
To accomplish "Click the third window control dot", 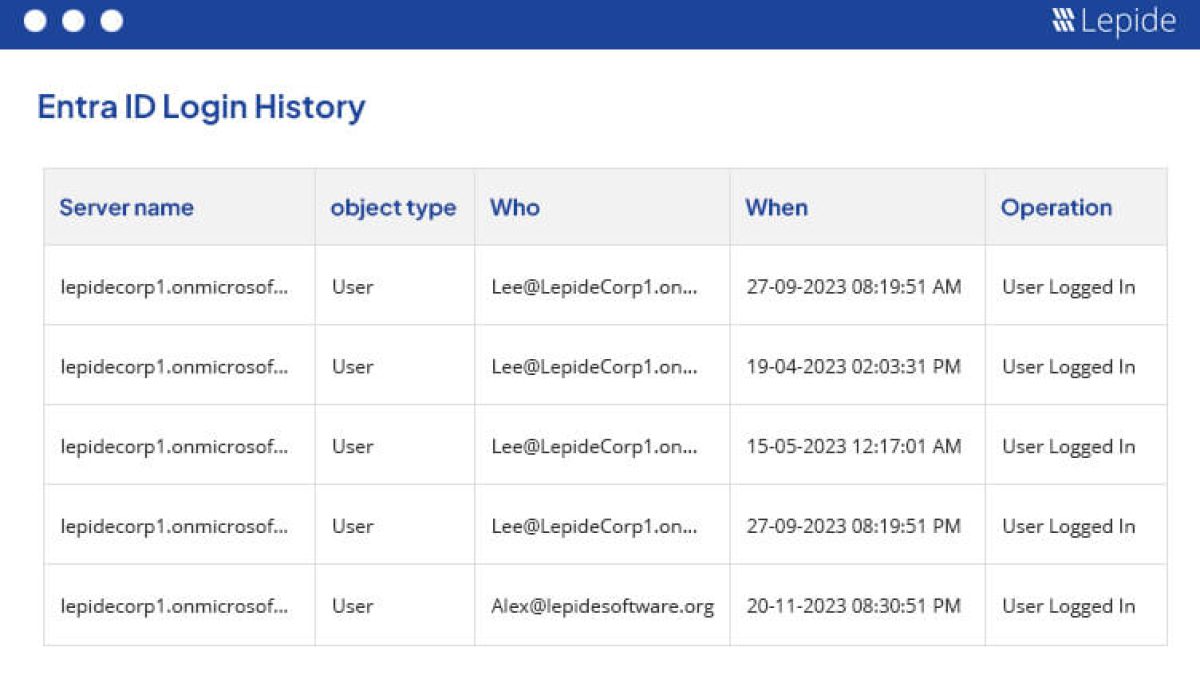I will coord(112,21).
